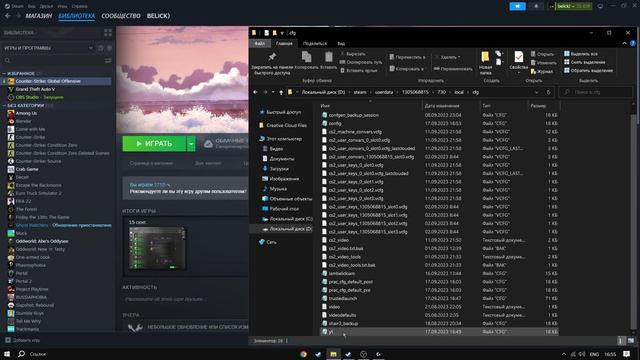Image resolution: width=640 pixels, height=360 pixels.
Task: Click the 730 breadcrumb in address bar
Action: 442,92
